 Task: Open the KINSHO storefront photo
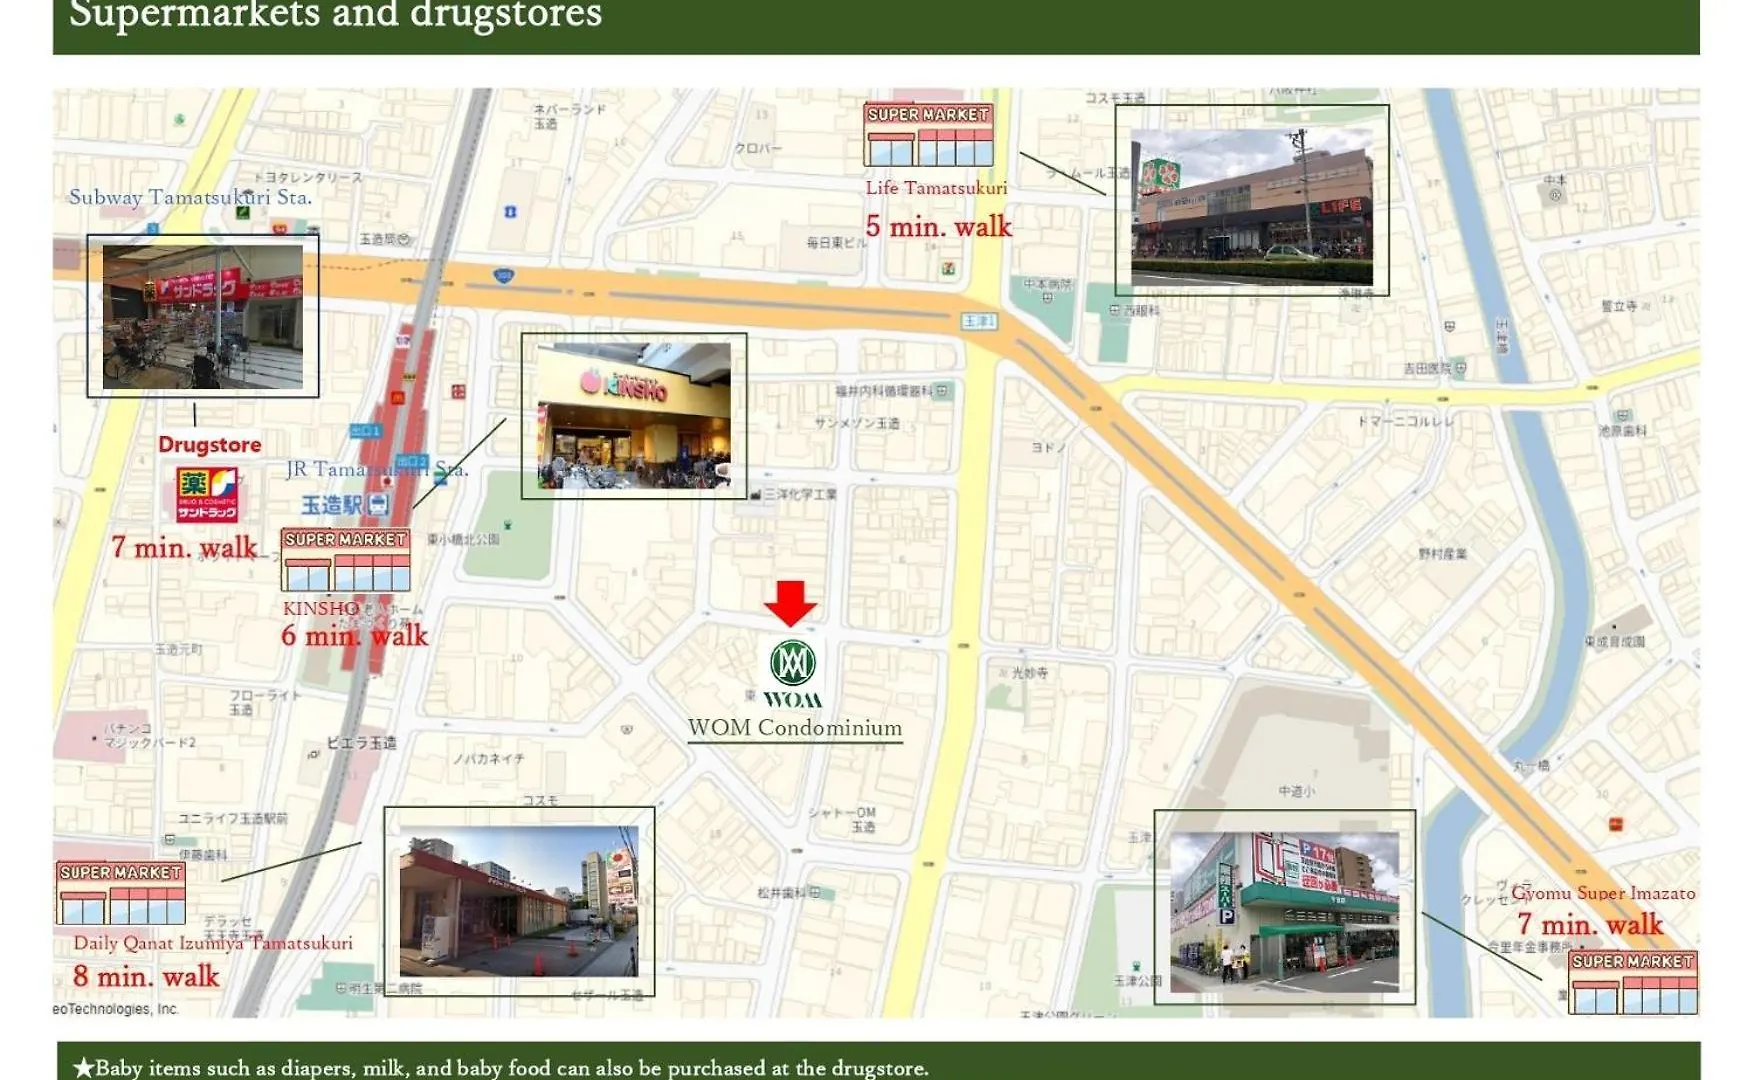[634, 416]
